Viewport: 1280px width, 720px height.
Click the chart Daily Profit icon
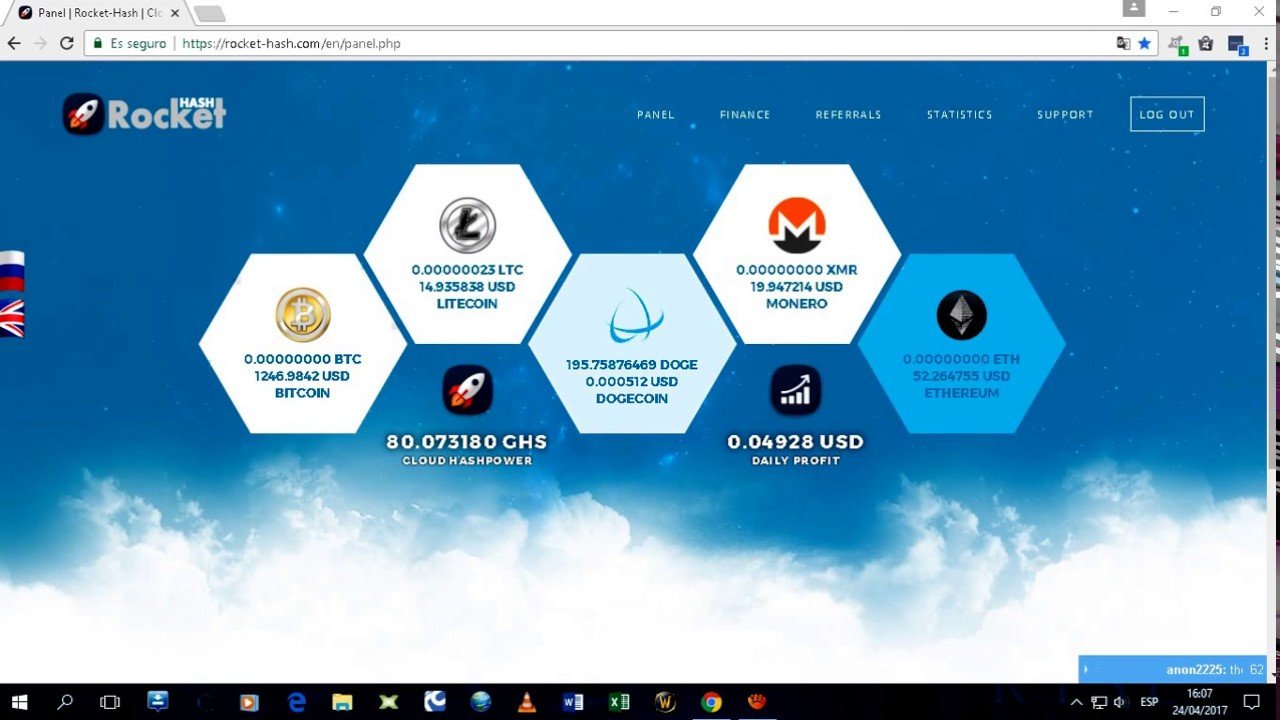click(796, 390)
